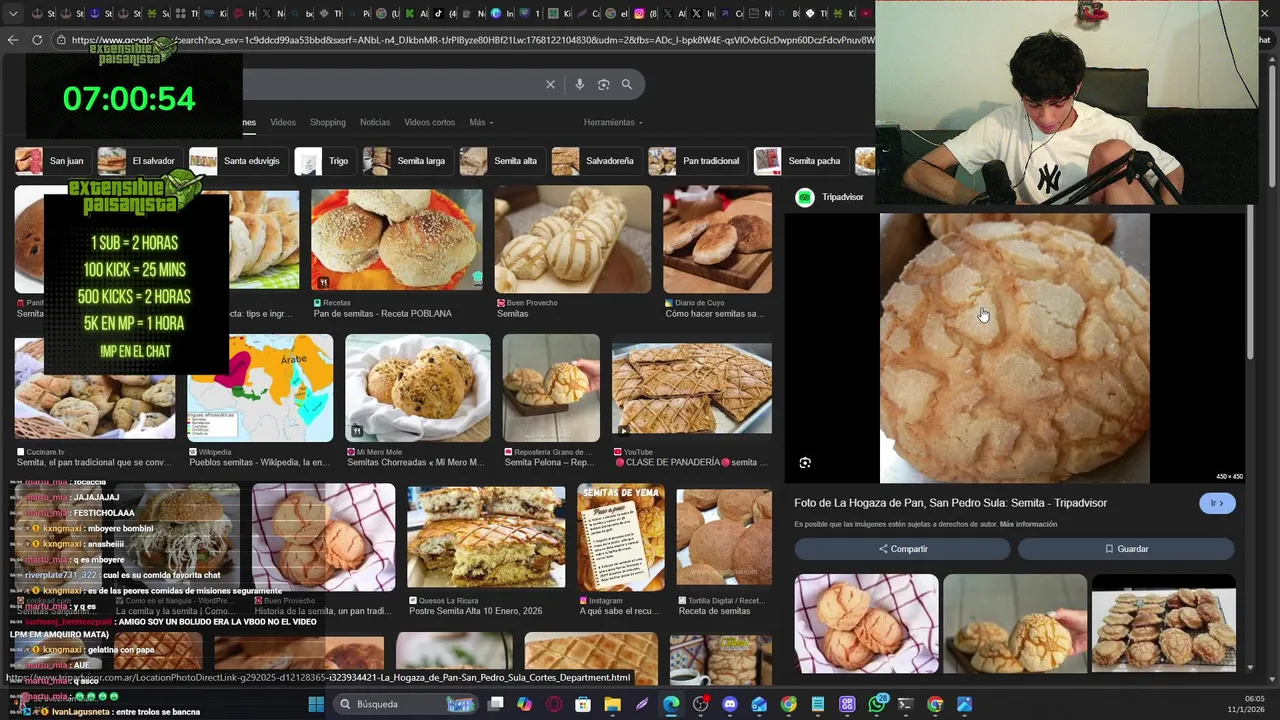Switch to the Videos cortos tab
This screenshot has width=1280, height=720.
coord(429,122)
